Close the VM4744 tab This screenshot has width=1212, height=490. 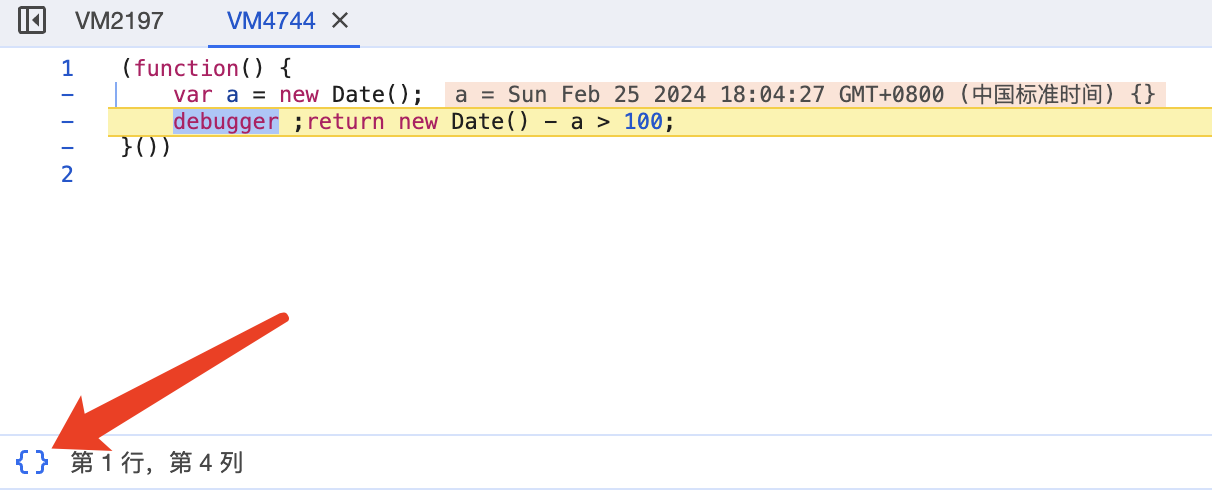click(x=340, y=20)
